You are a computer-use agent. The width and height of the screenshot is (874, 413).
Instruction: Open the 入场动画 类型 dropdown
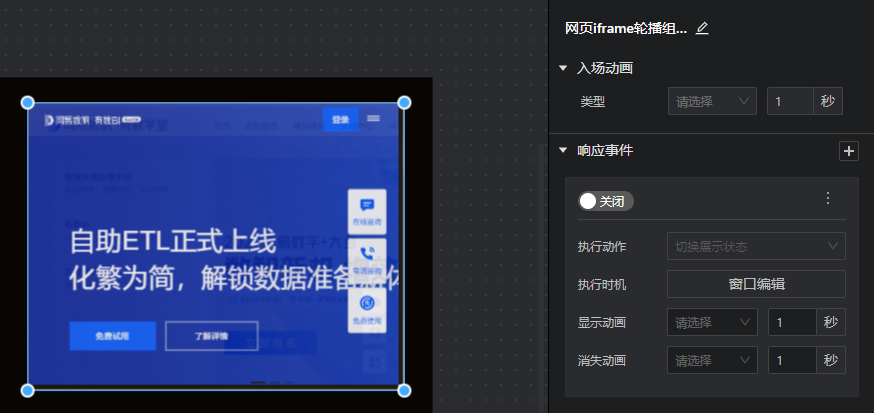click(712, 101)
